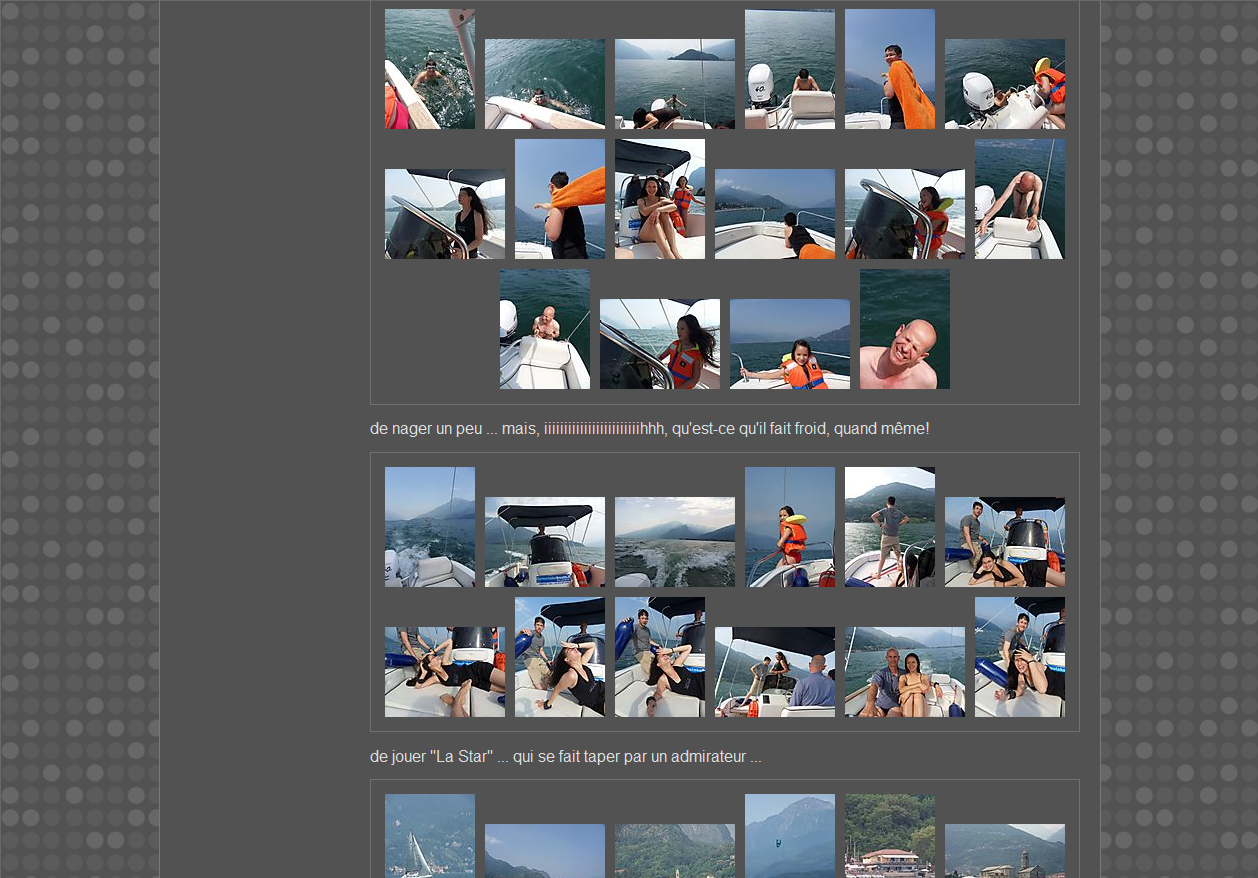View the shirtless bald man standing at the stern
Viewport: 1258px width, 878px height.
click(x=544, y=329)
